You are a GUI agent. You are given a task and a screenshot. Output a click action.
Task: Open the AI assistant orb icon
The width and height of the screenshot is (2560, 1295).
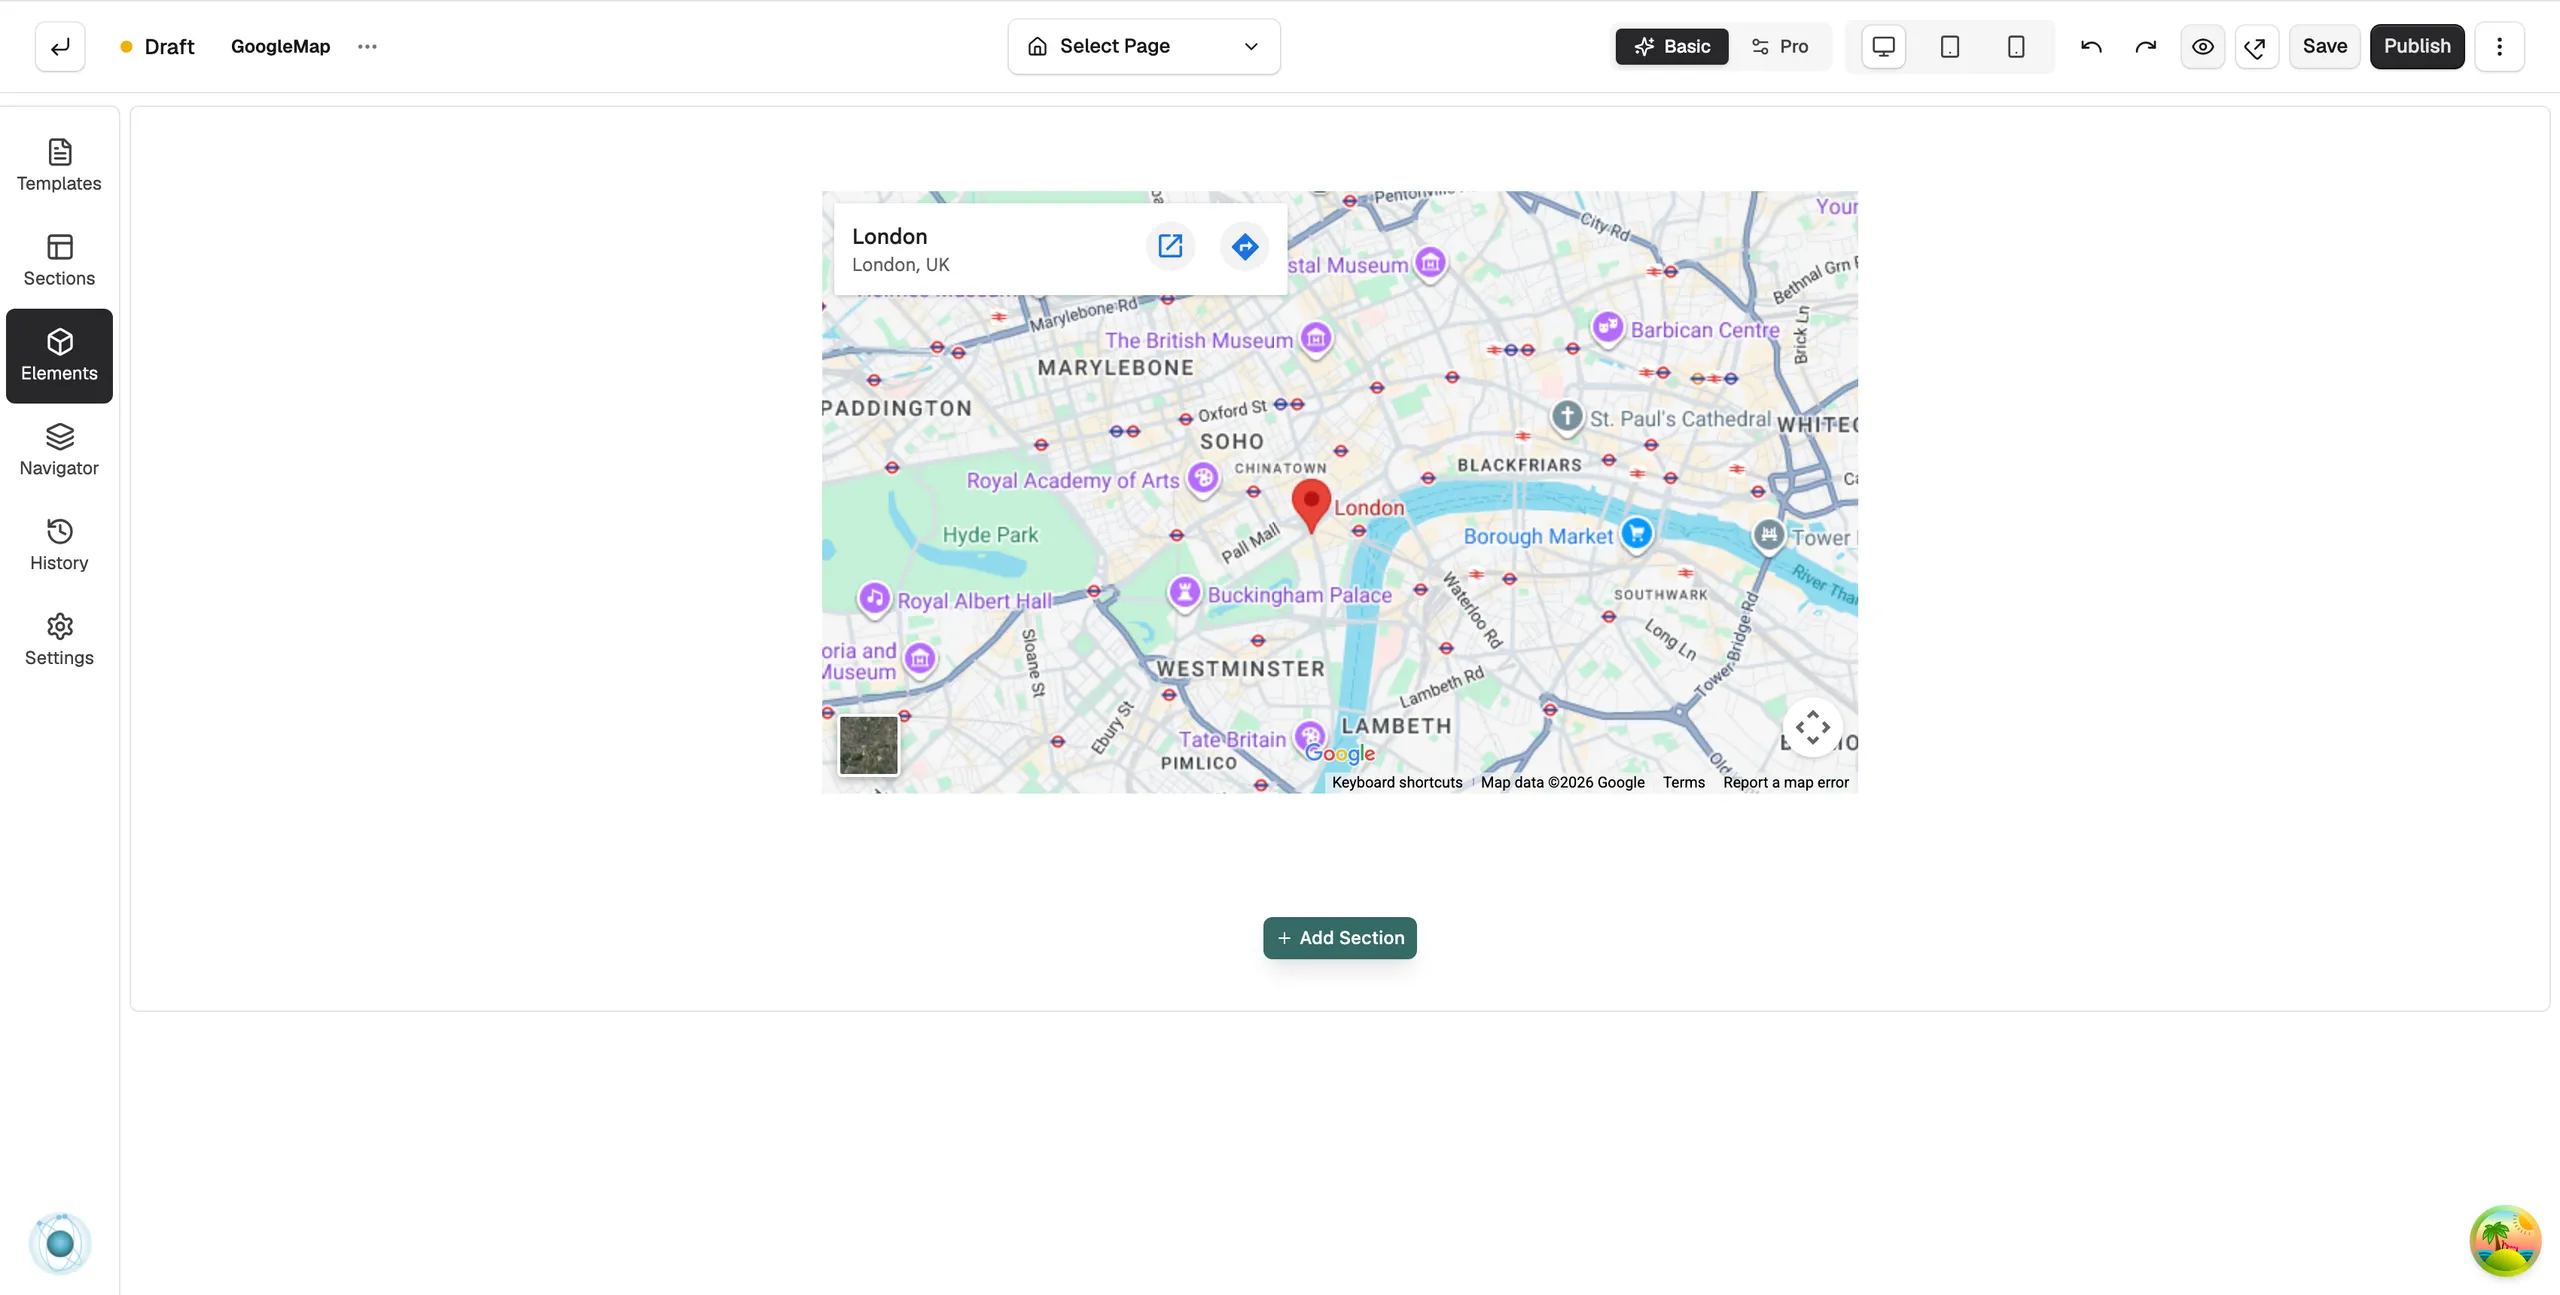[x=60, y=1243]
